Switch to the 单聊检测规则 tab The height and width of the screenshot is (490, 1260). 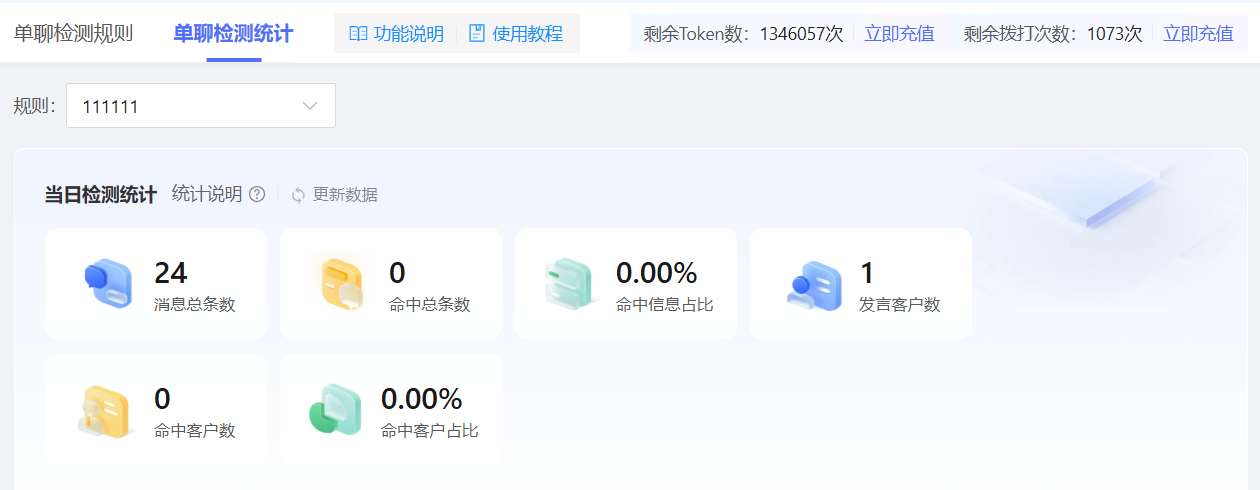[73, 34]
